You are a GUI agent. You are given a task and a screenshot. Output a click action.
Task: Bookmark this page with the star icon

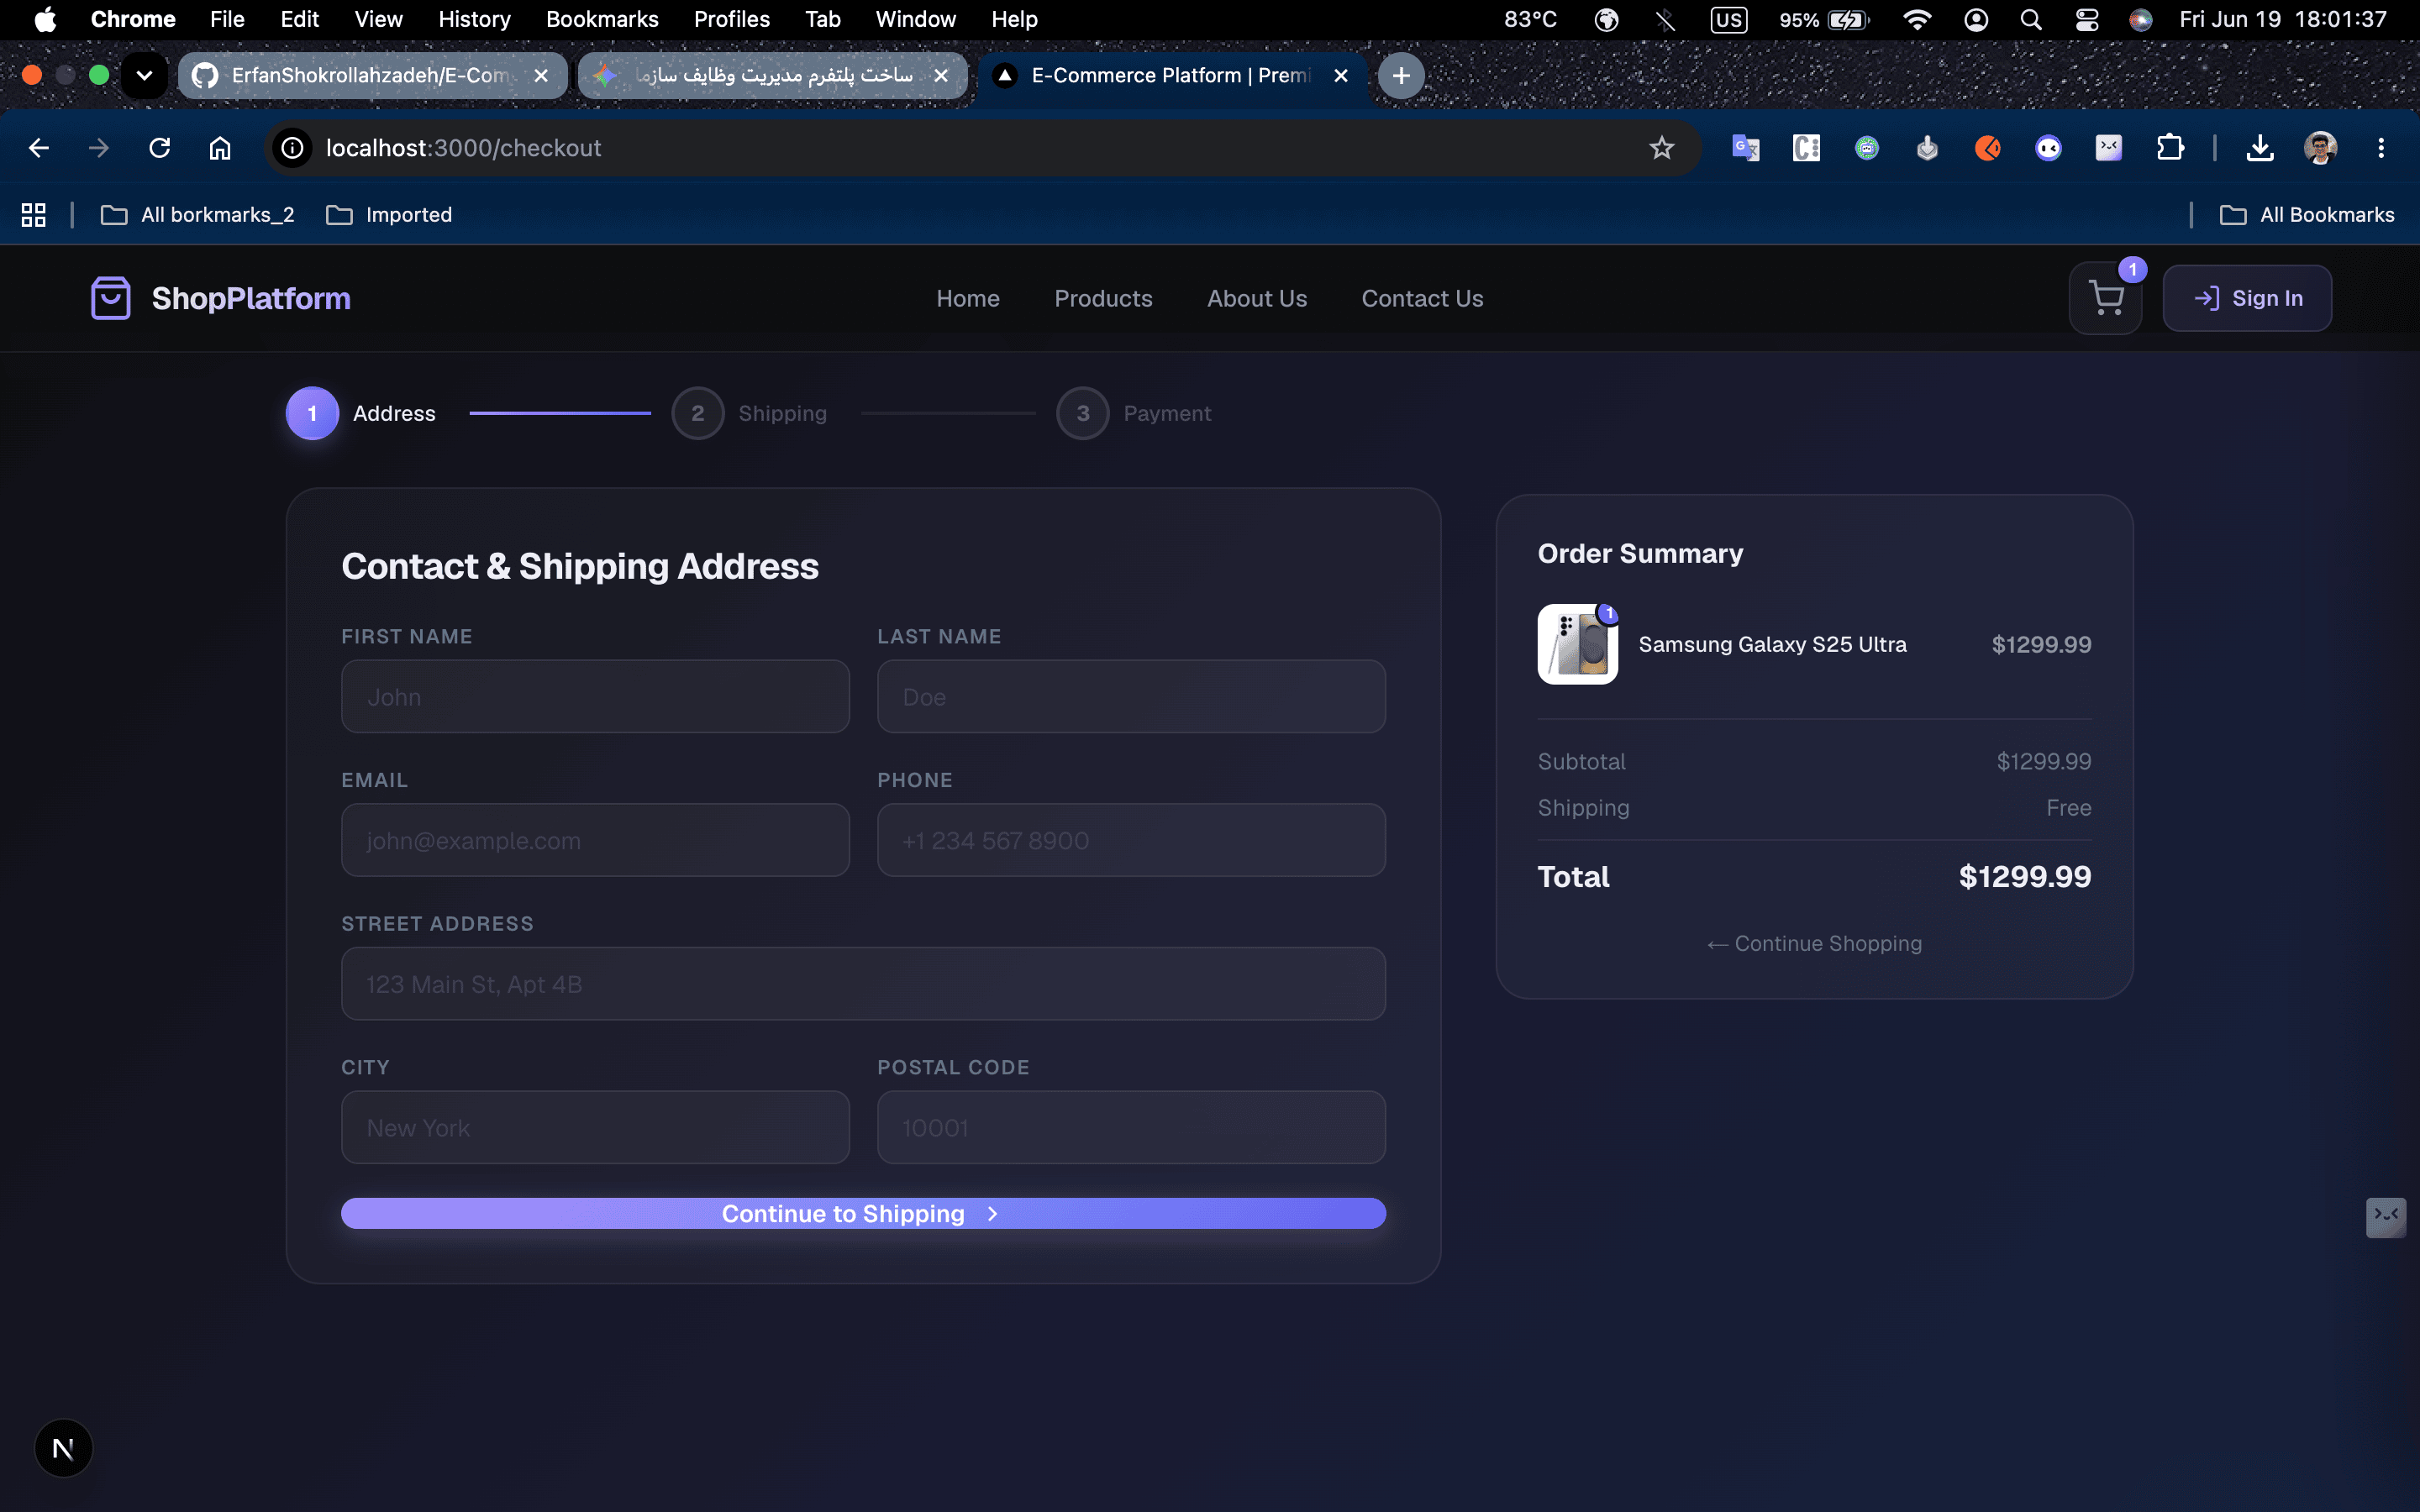(x=1661, y=148)
